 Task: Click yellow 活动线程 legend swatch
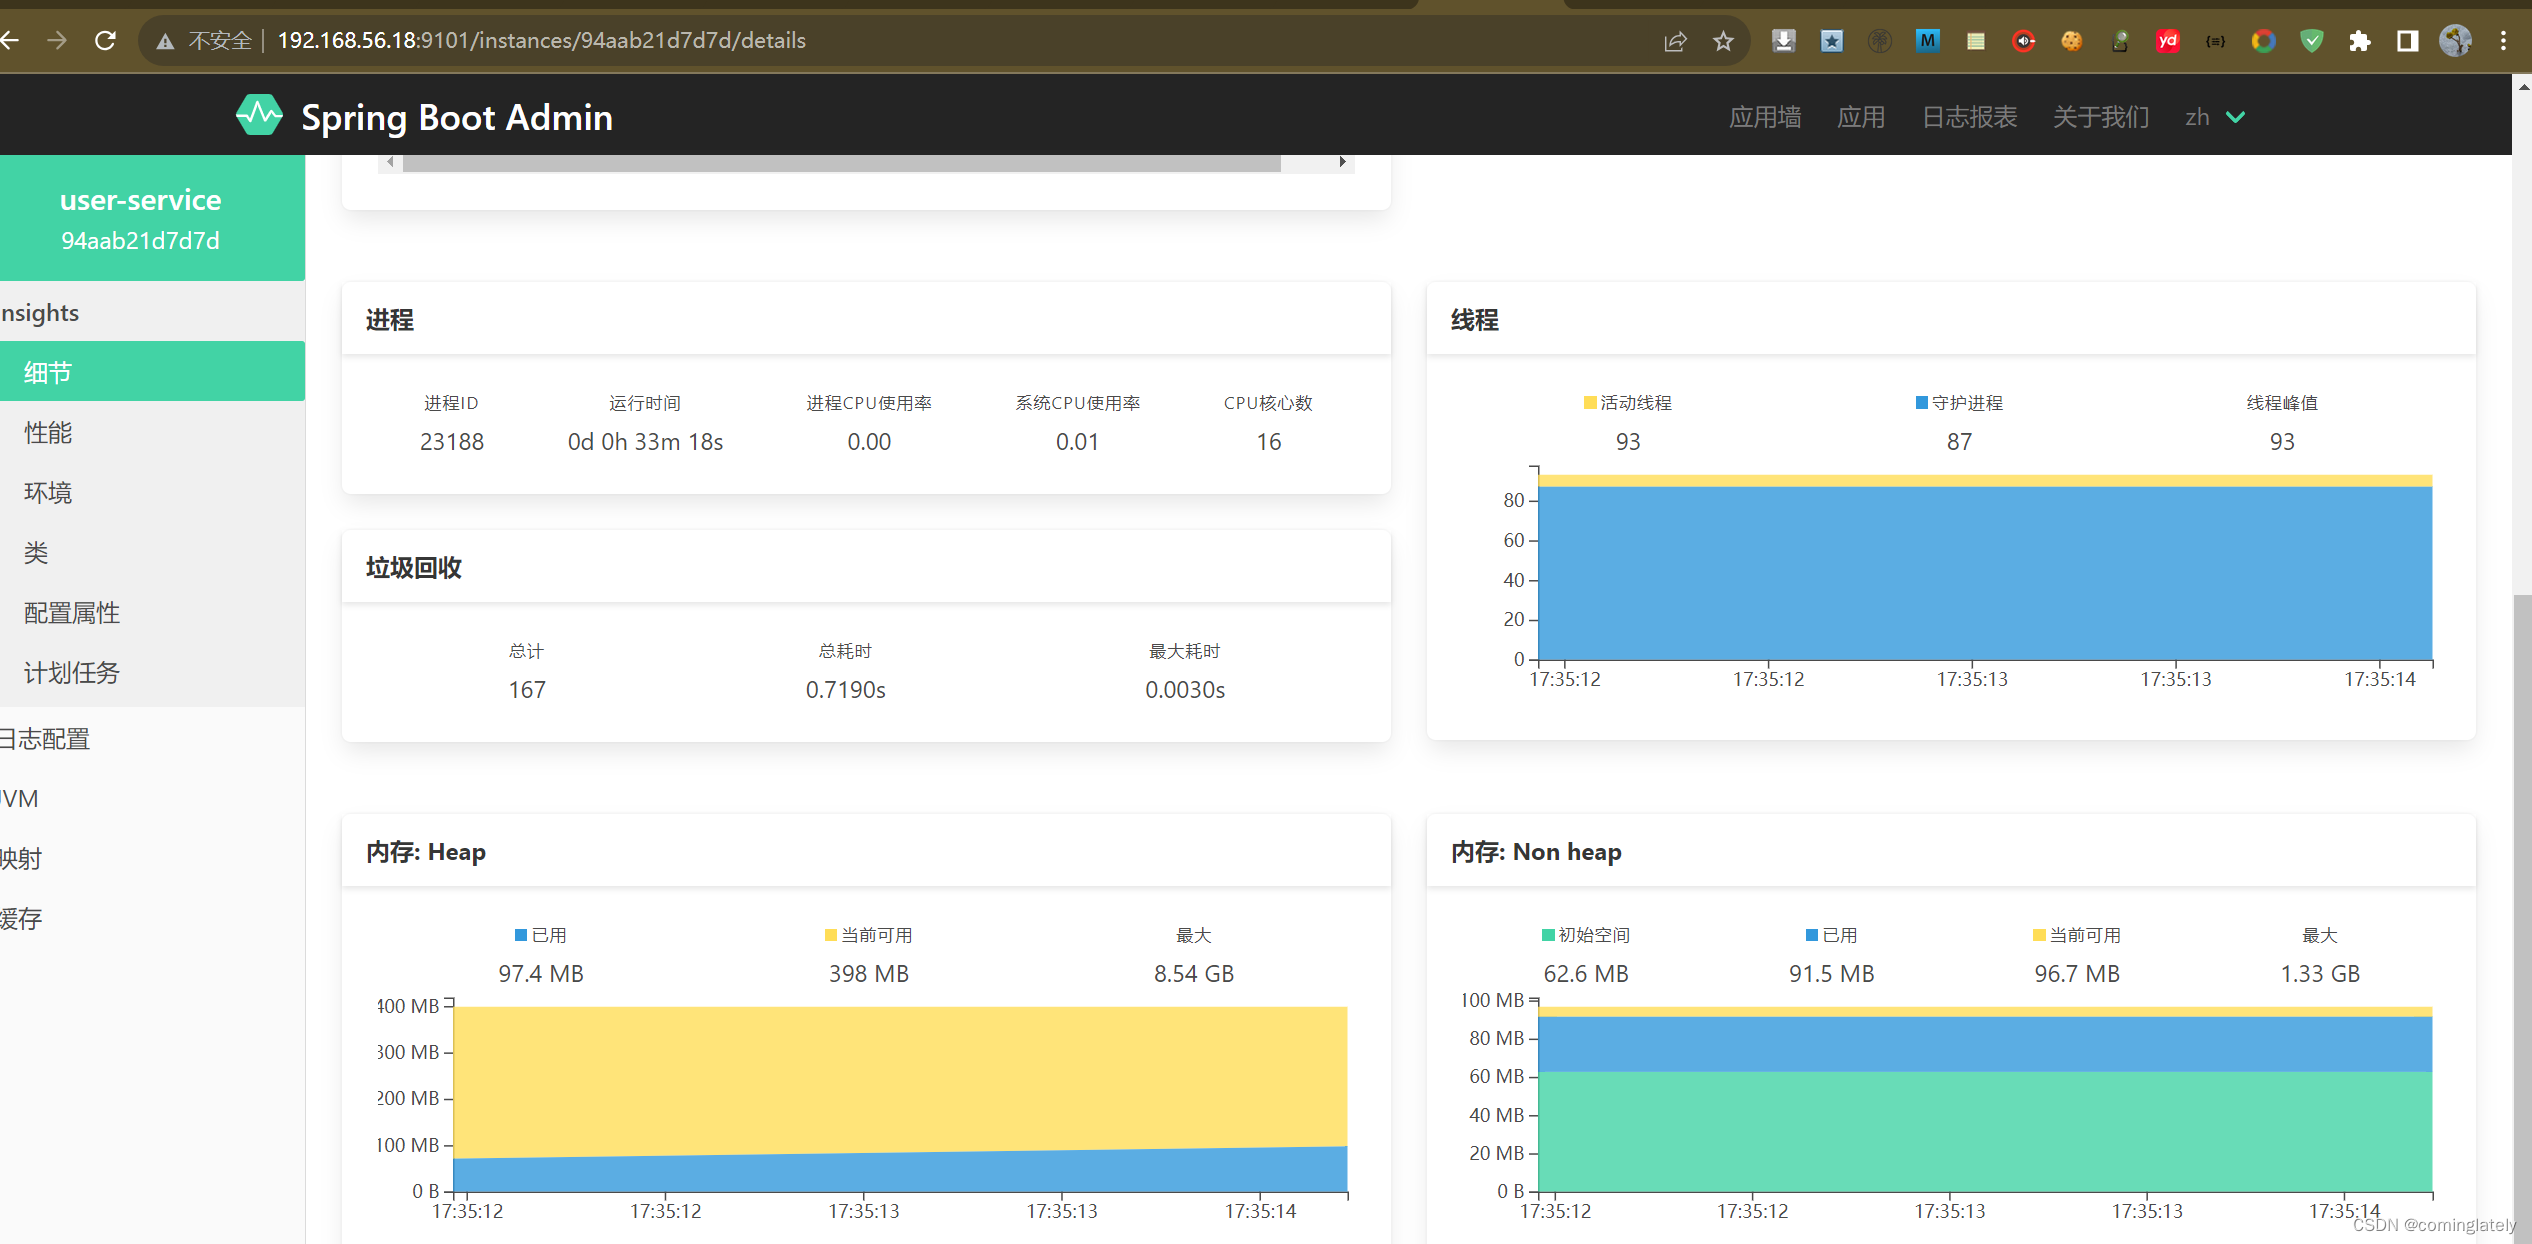tap(1589, 403)
